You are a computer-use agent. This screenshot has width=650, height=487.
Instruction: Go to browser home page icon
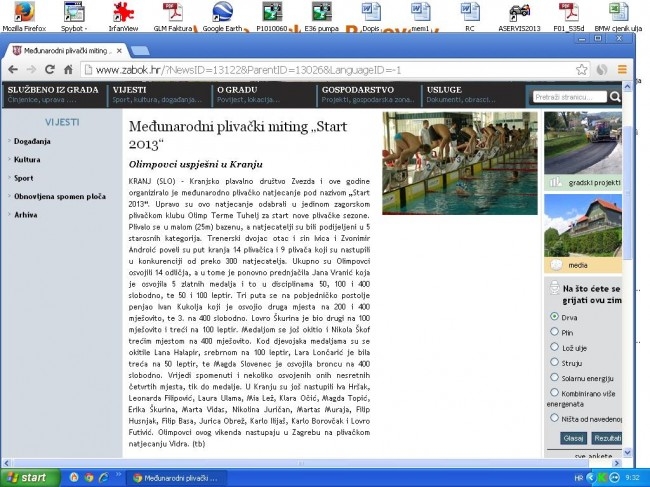pos(68,70)
